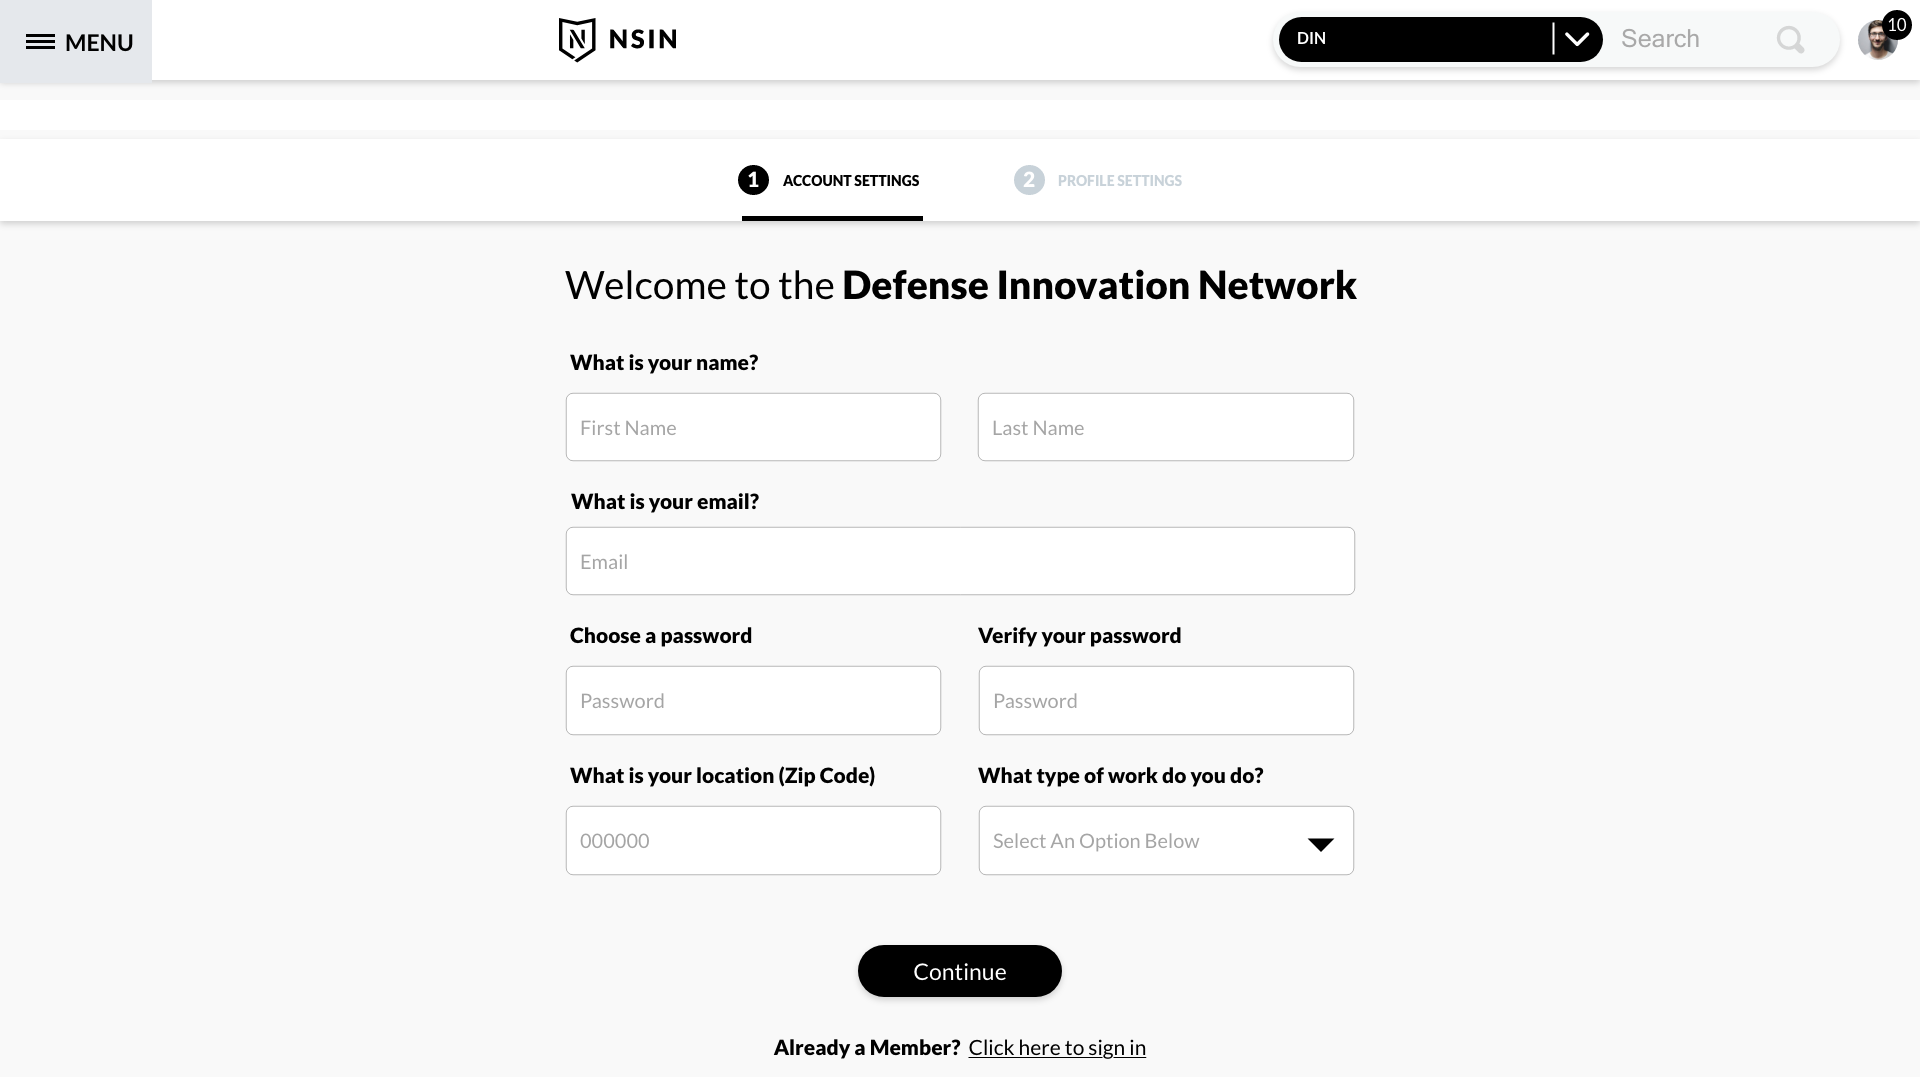This screenshot has width=1920, height=1077.
Task: Click the step 1 circle icon
Action: coord(753,180)
